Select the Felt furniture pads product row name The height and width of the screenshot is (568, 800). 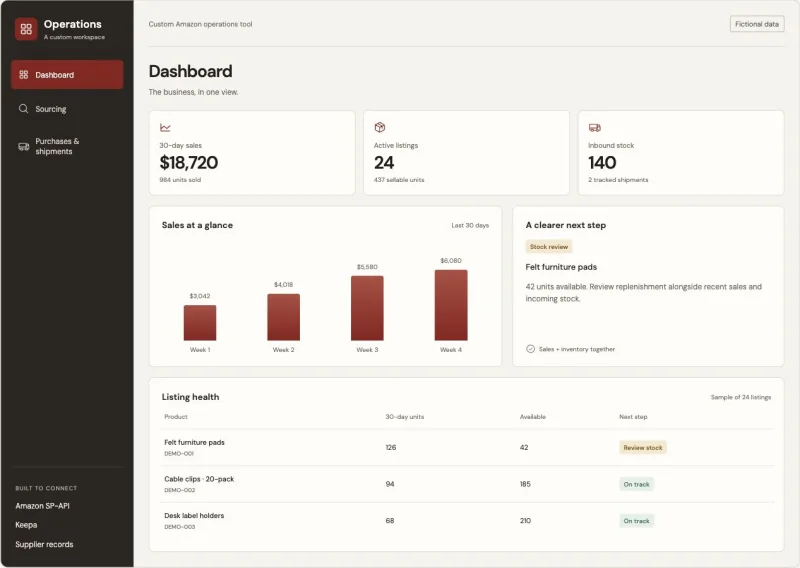tap(194, 442)
